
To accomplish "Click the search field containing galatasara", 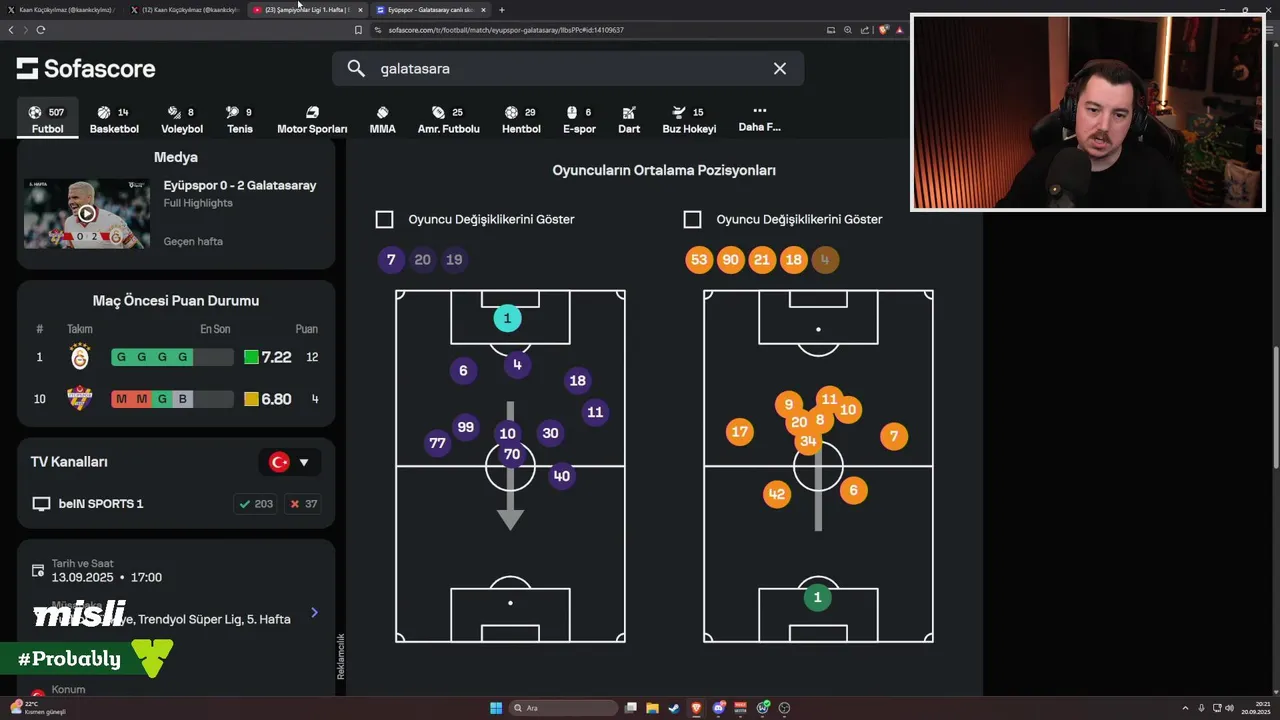I will tap(567, 68).
